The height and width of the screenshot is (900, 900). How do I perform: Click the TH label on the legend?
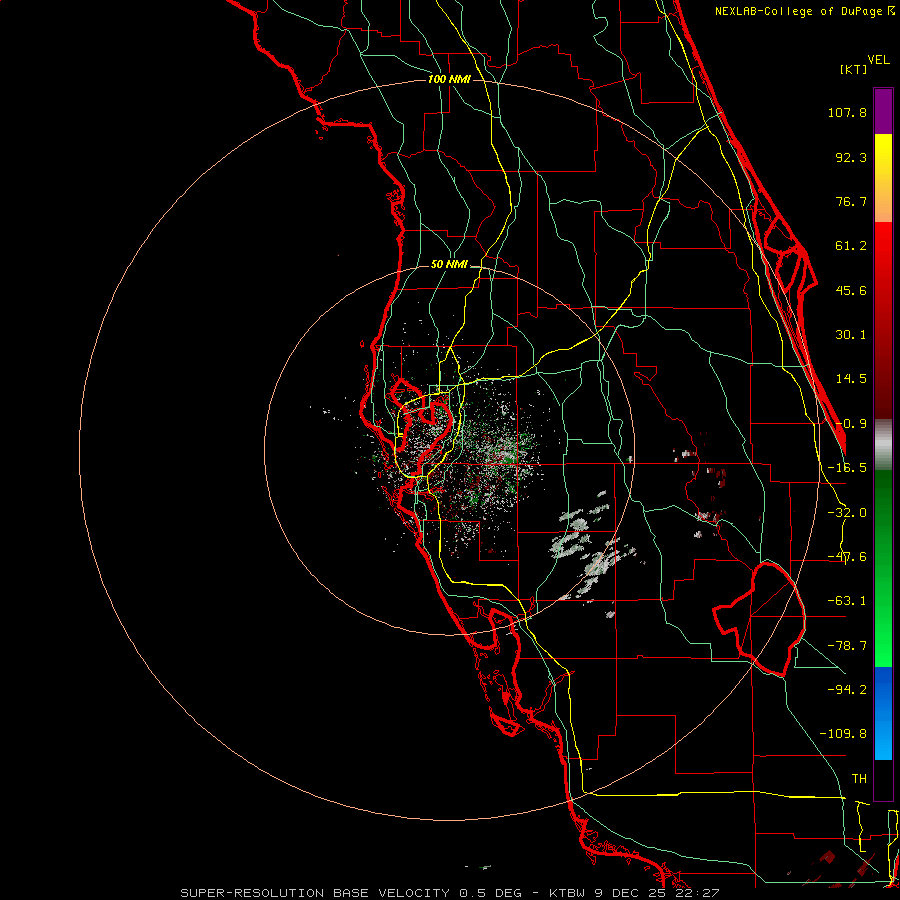pyautogui.click(x=859, y=779)
